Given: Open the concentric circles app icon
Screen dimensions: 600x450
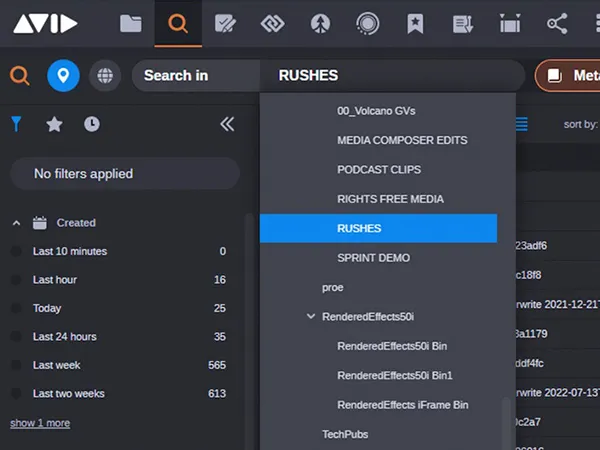Looking at the screenshot, I should tap(368, 24).
